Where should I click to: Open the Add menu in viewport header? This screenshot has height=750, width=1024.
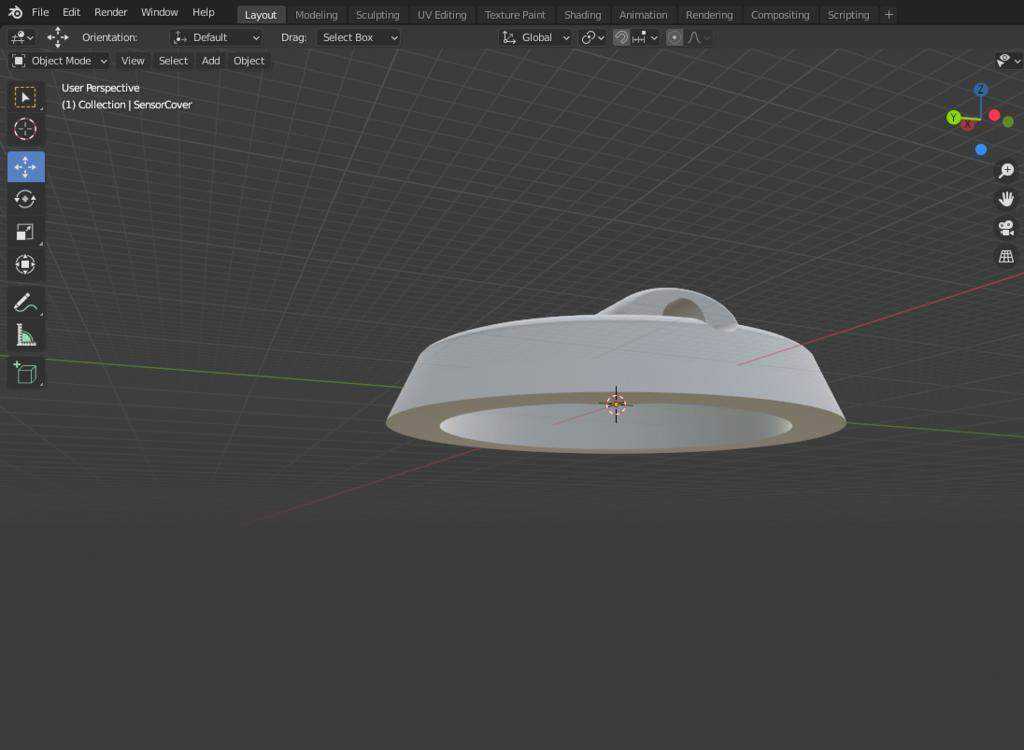pos(210,61)
